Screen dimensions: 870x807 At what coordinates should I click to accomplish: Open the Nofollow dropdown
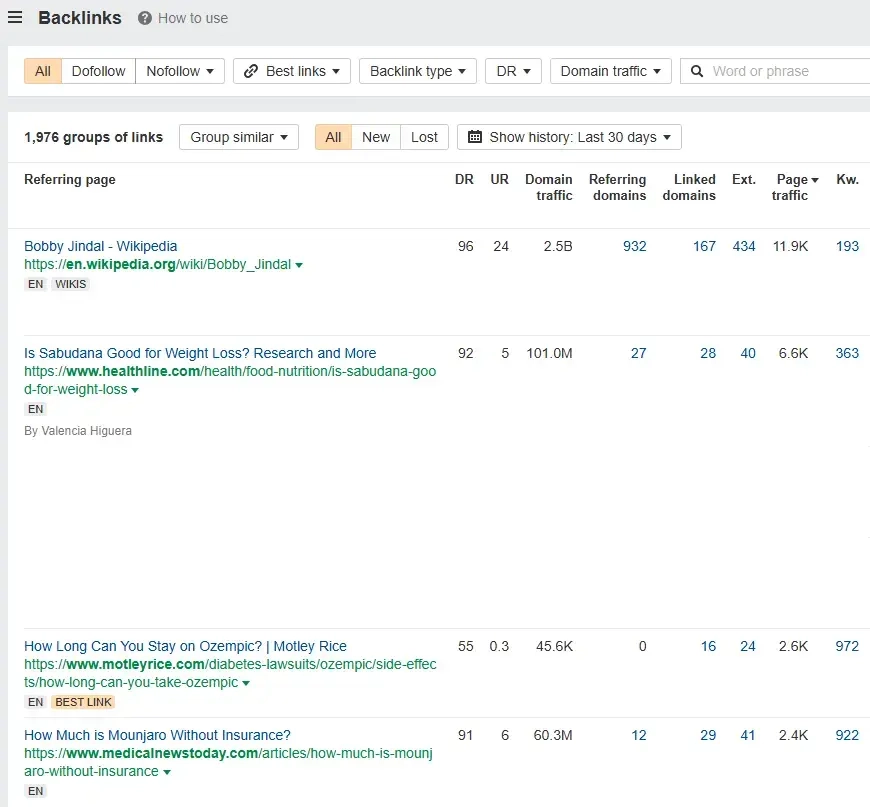click(180, 71)
